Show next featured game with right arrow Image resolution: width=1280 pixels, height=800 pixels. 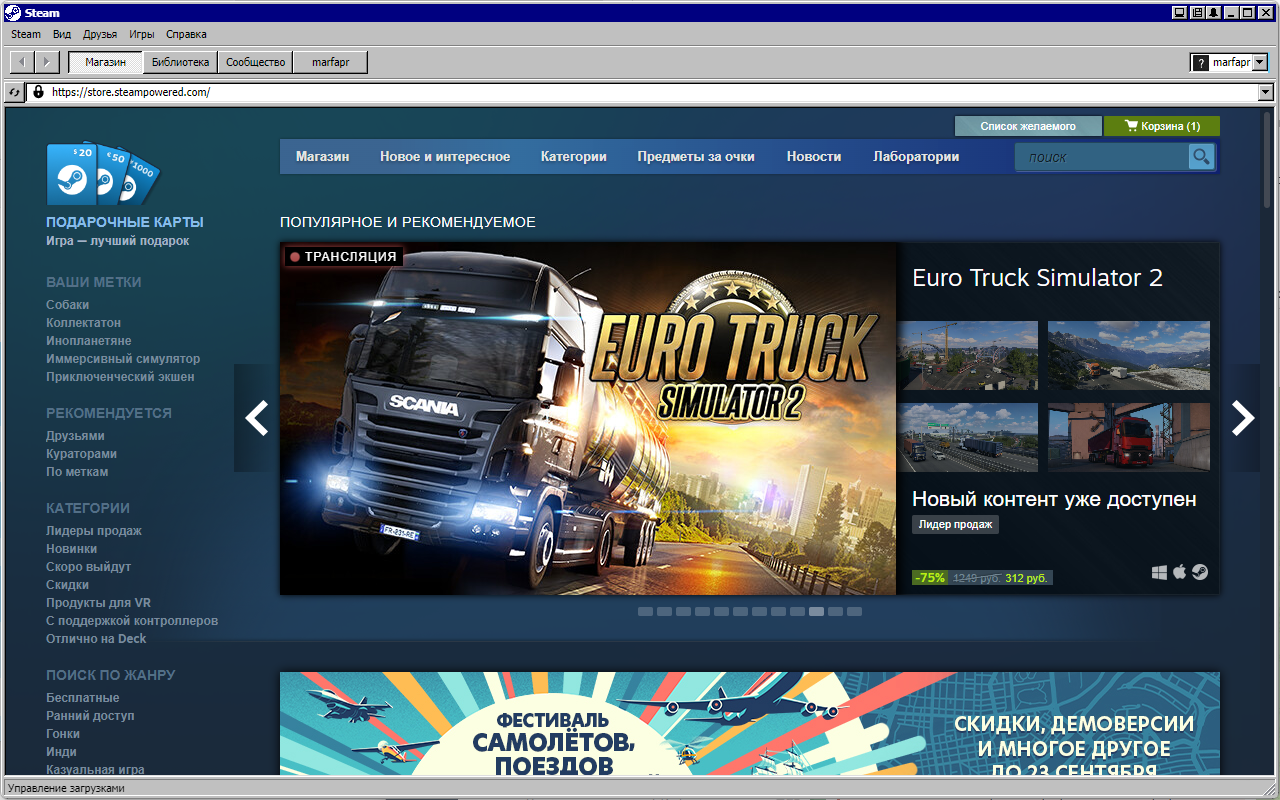point(1242,418)
